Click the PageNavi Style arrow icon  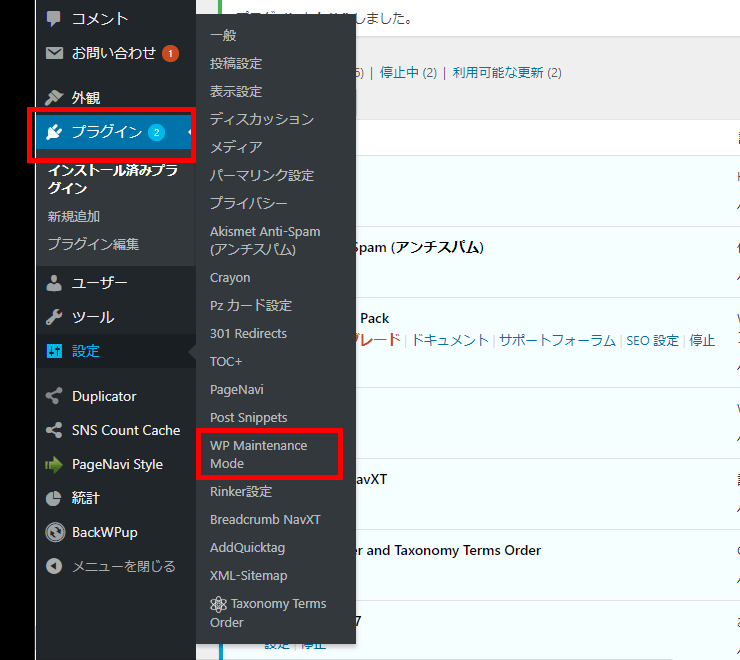[54, 464]
